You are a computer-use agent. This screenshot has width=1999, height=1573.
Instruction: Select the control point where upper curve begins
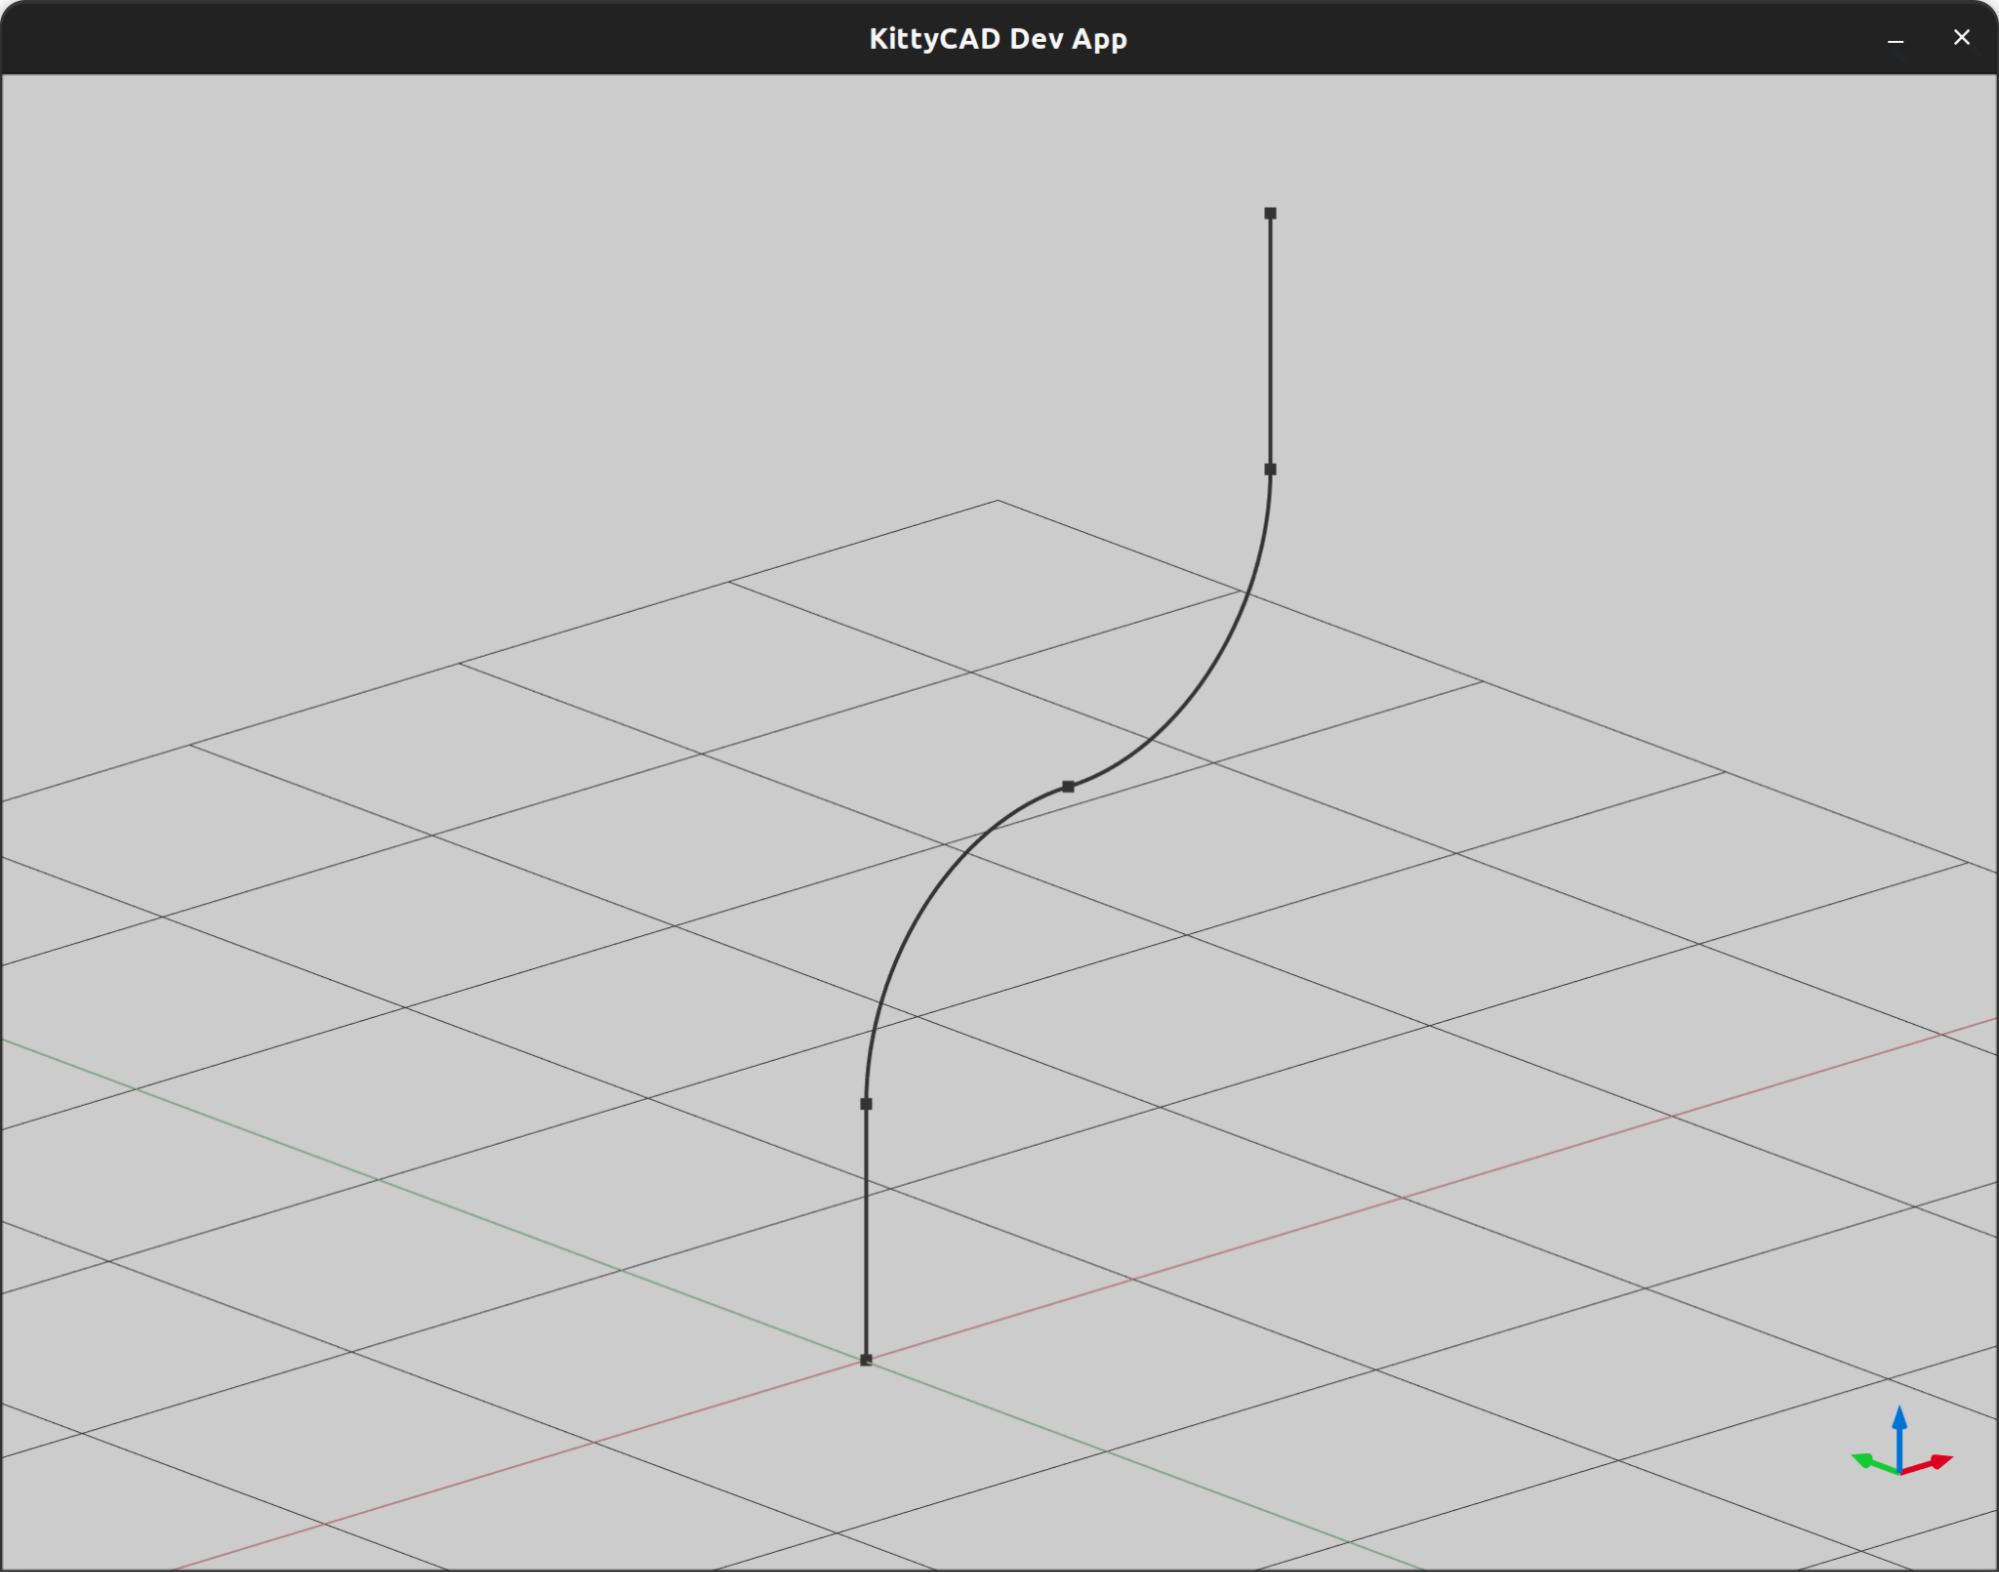coord(1271,469)
